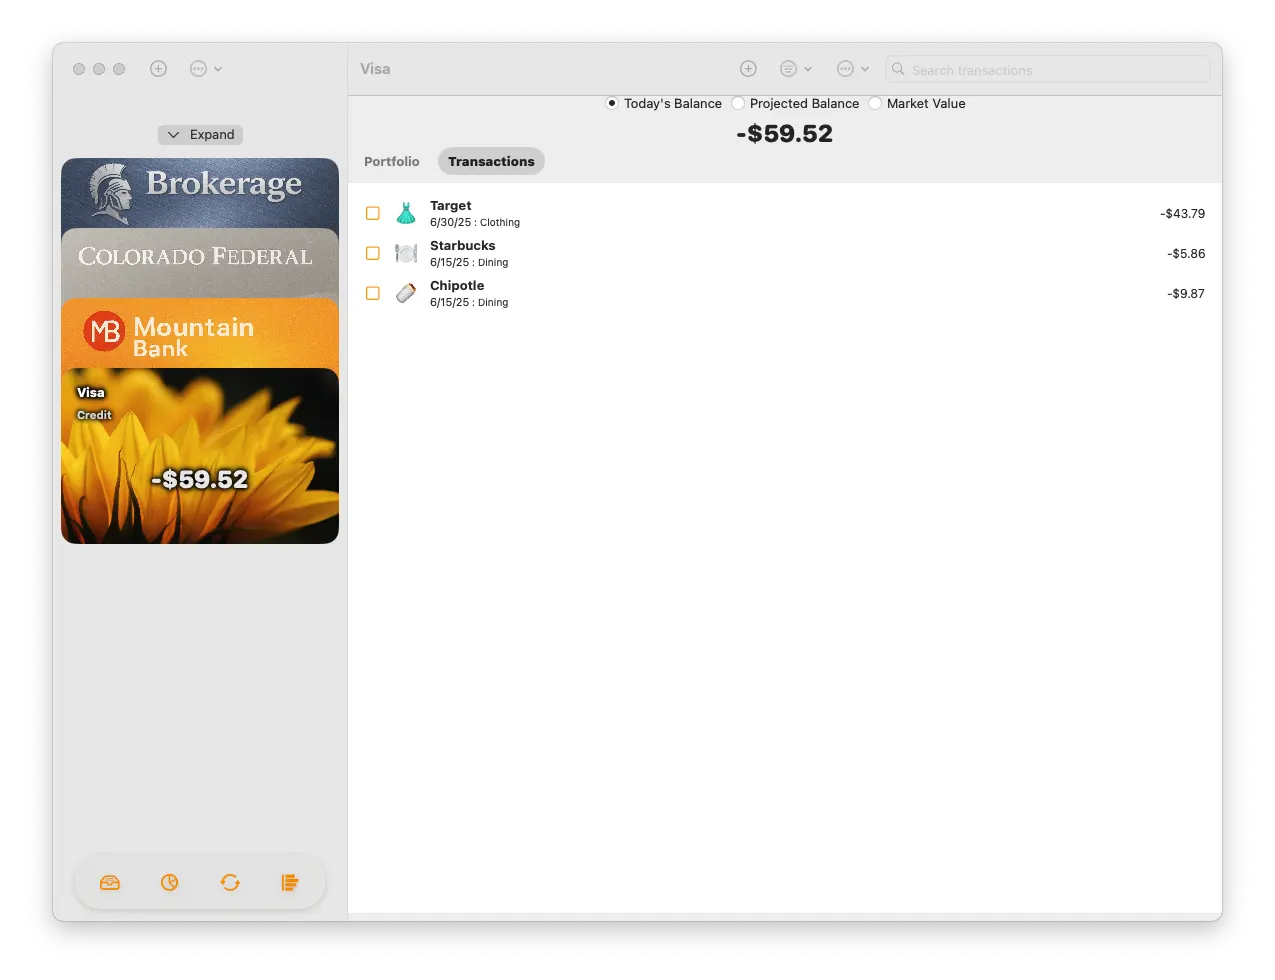Check the Starbucks transaction checkbox
1275x980 pixels.
point(373,253)
